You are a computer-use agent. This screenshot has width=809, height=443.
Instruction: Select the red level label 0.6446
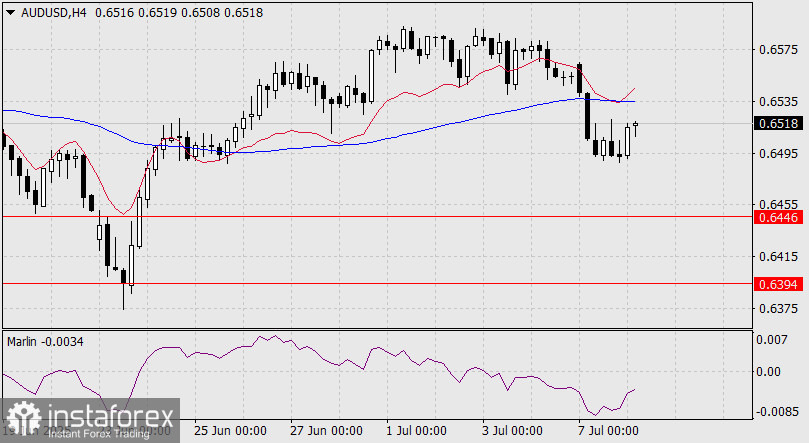(778, 217)
